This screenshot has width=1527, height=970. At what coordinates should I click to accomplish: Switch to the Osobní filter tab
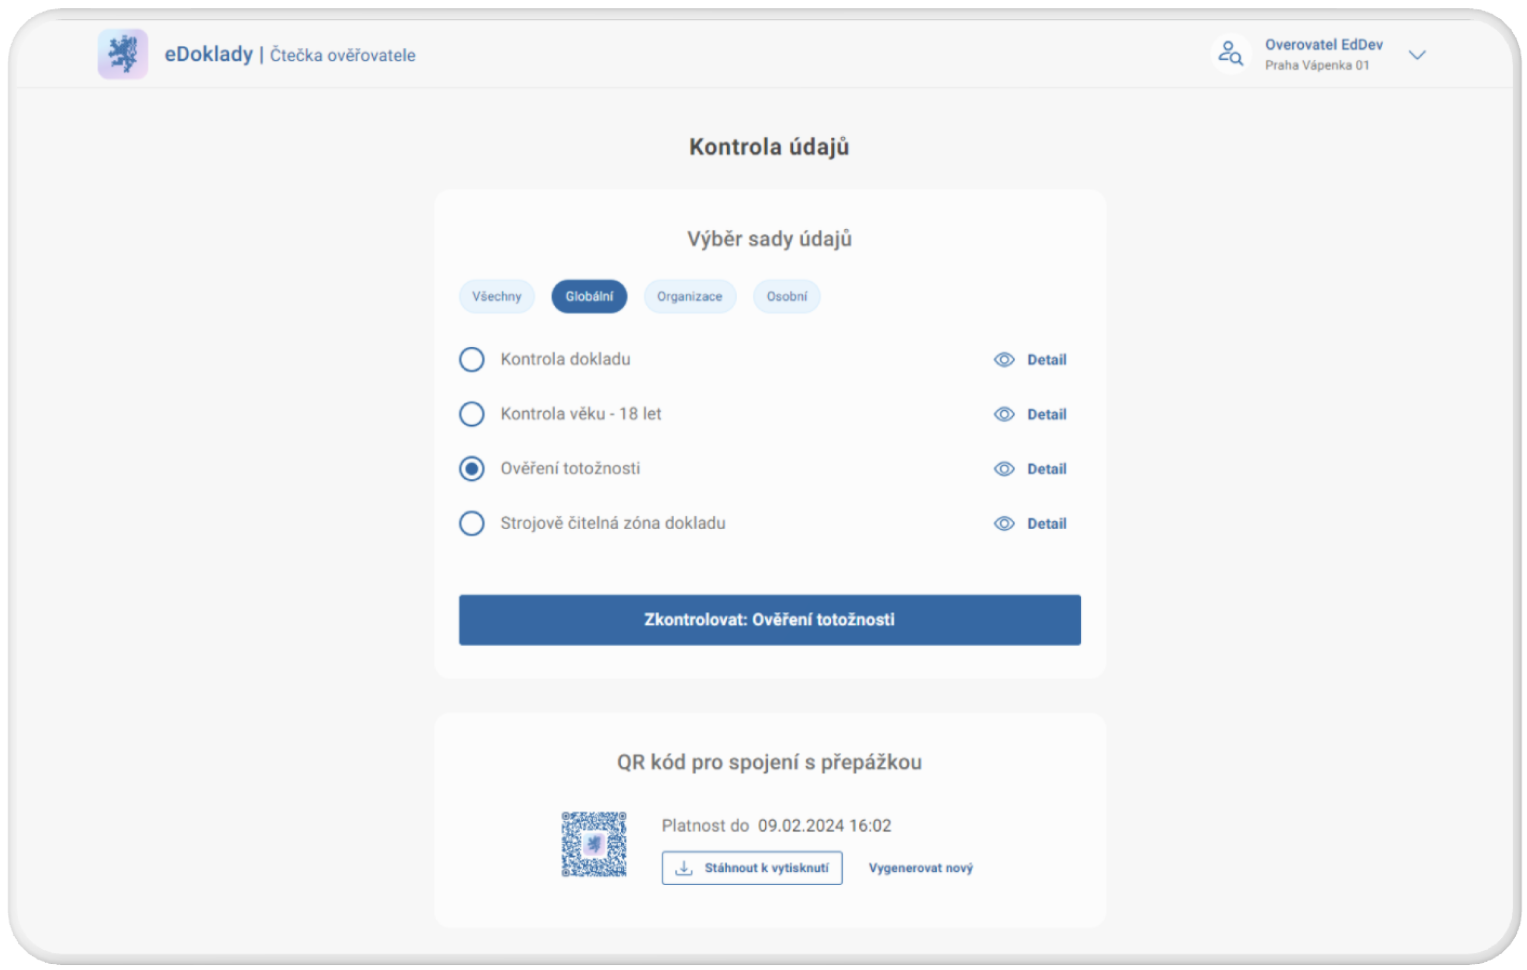click(787, 297)
